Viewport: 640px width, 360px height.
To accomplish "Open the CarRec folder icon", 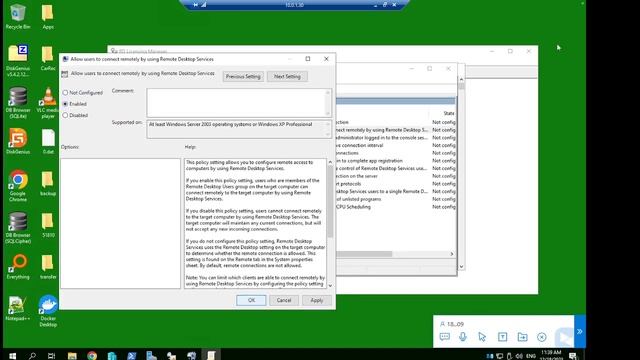I will point(48,58).
